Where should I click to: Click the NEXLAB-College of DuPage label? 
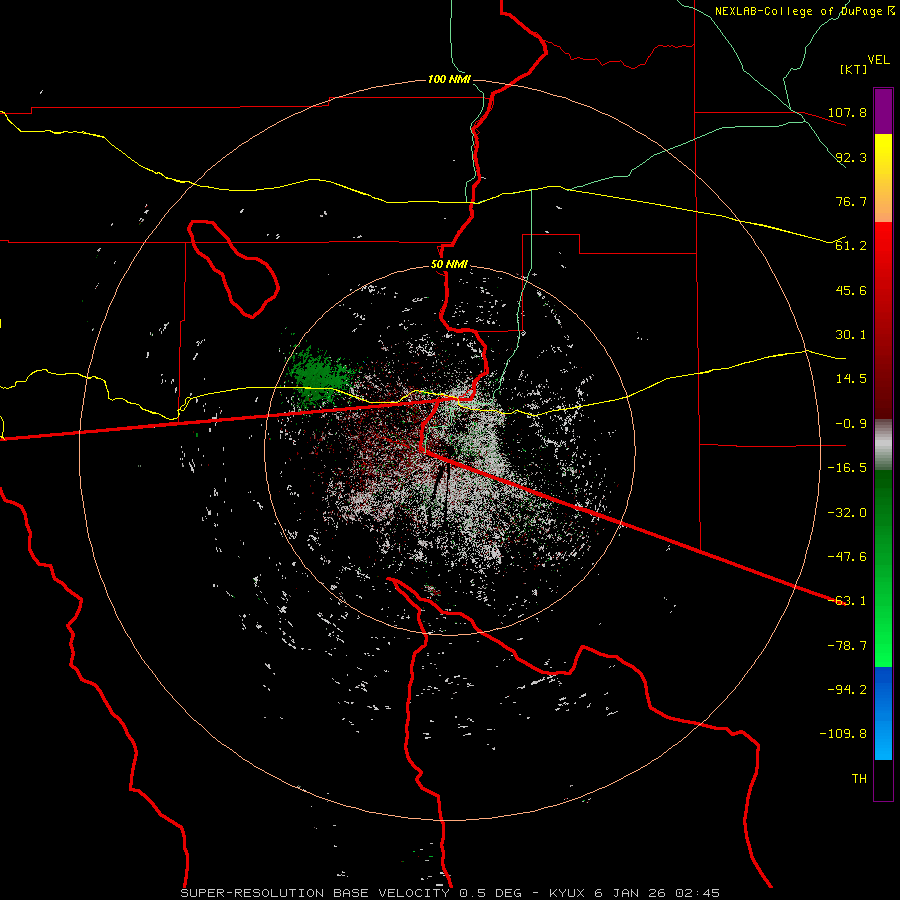(x=804, y=11)
